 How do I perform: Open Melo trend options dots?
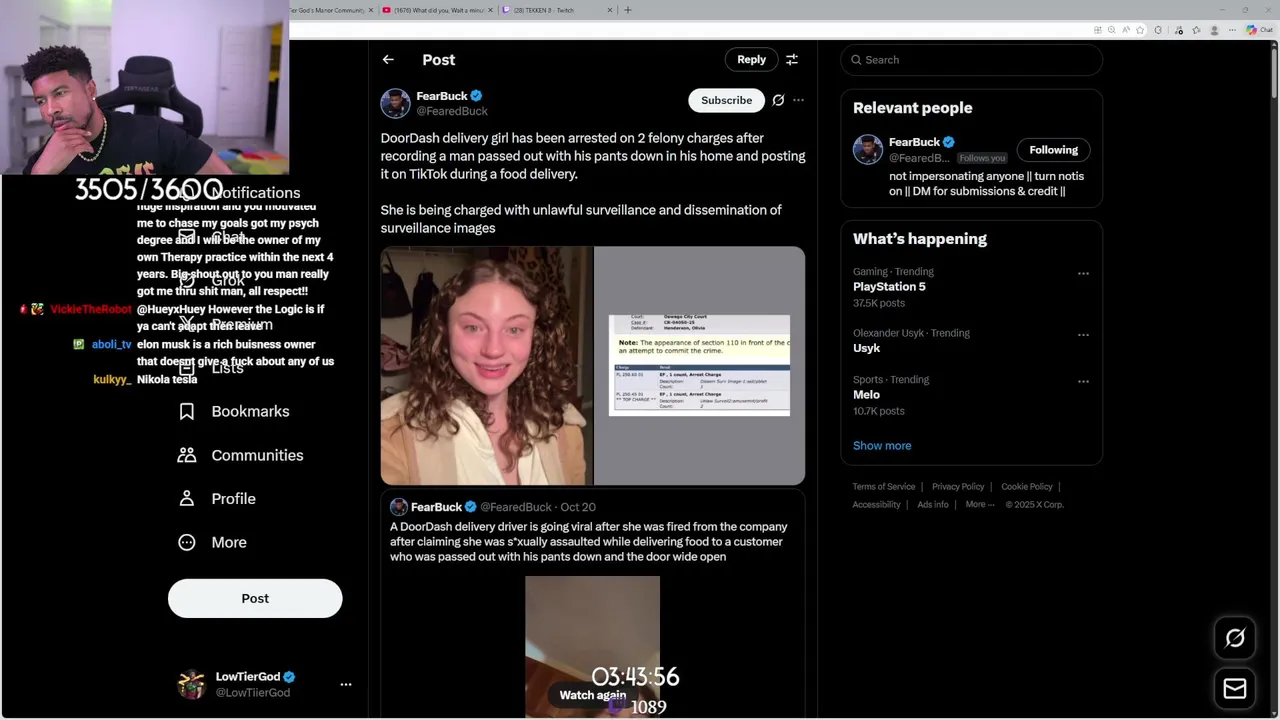[x=1083, y=381]
